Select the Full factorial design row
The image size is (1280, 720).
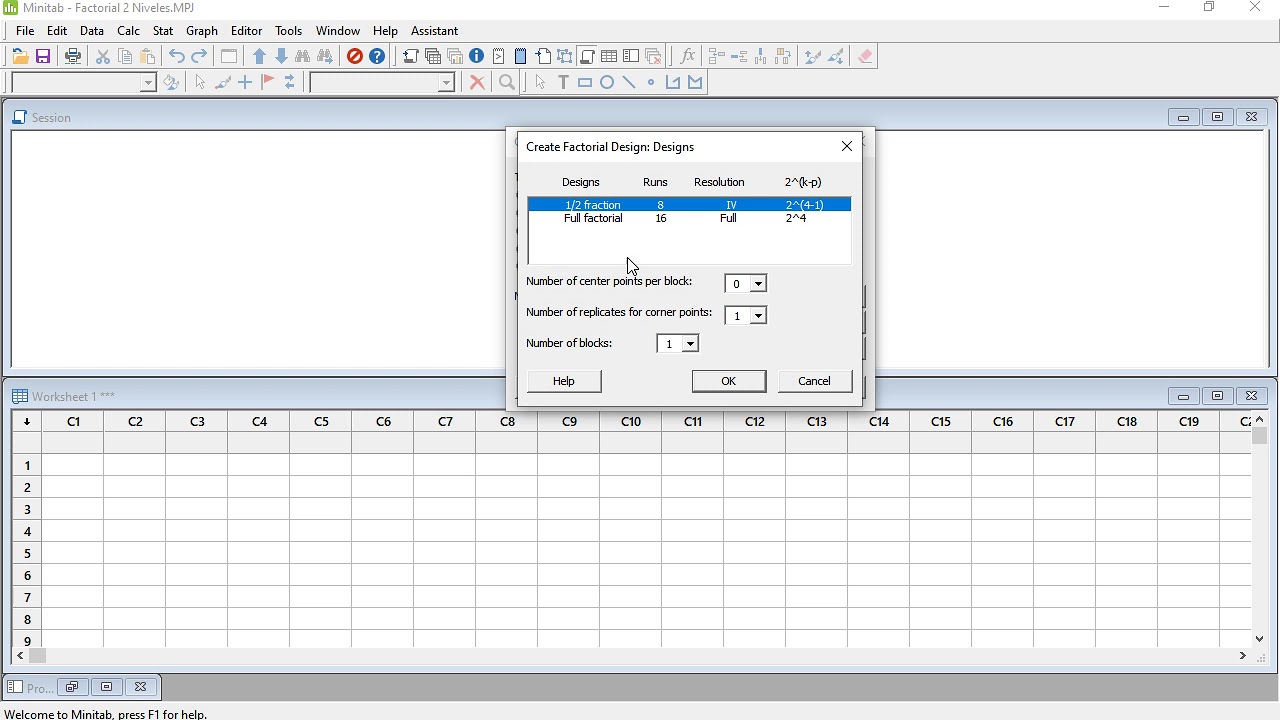(689, 219)
